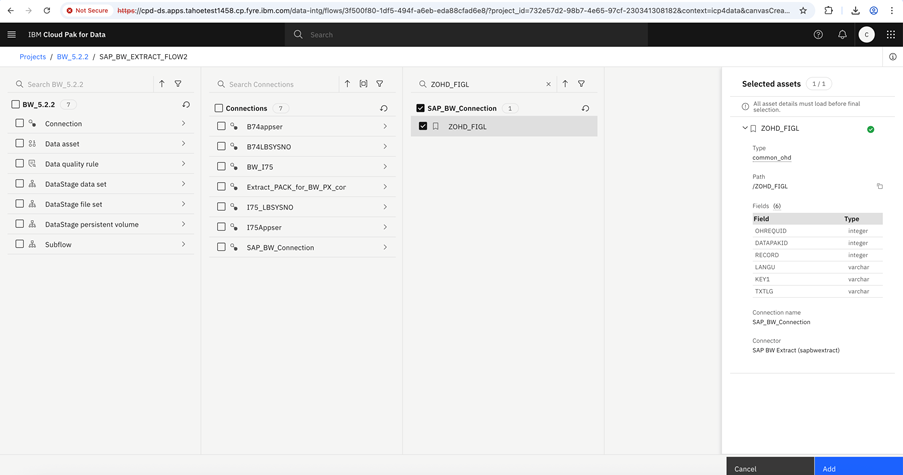Check the Data asset checkbox
Screen dimensions: 903x475
click(x=20, y=143)
